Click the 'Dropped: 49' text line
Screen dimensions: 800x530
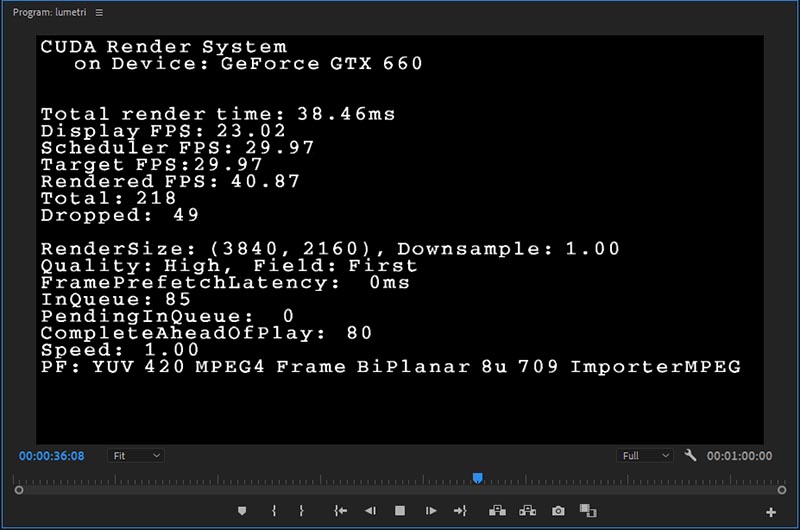119,215
